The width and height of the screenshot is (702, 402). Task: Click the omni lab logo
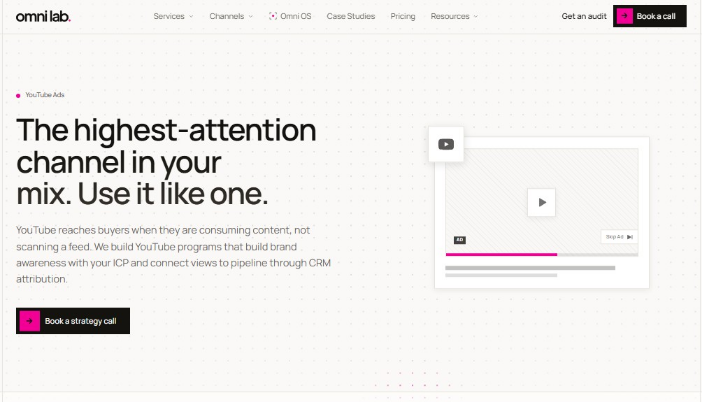pos(43,17)
